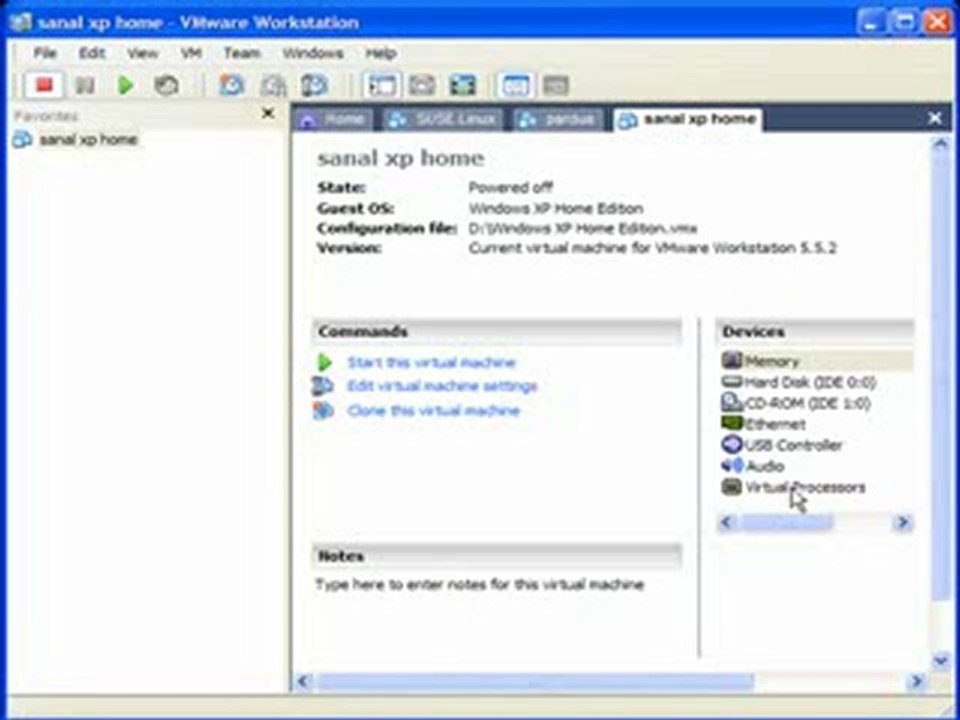Click the Take Snapshot toolbar icon
Viewport: 960px width, 720px height.
pos(231,86)
